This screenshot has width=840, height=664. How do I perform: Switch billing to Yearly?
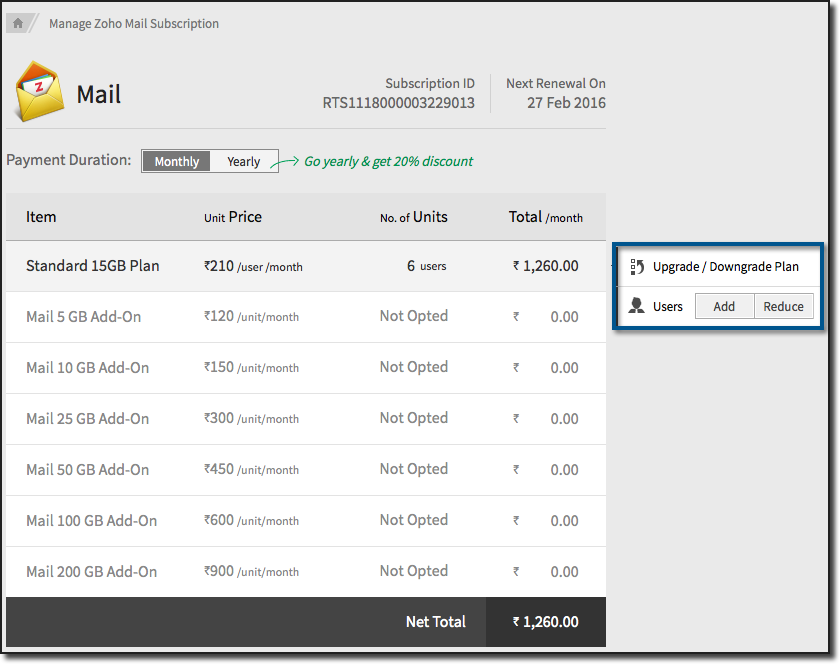[x=243, y=160]
